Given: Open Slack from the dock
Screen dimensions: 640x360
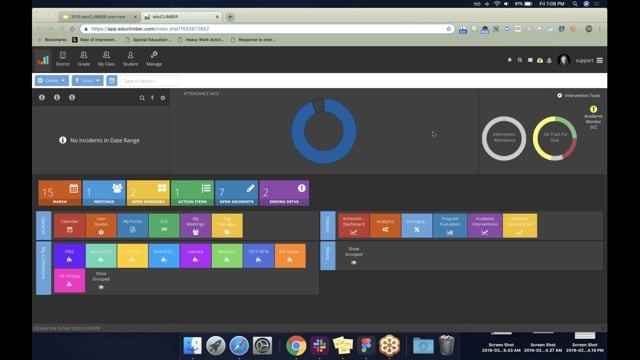Looking at the screenshot, I should coord(320,346).
